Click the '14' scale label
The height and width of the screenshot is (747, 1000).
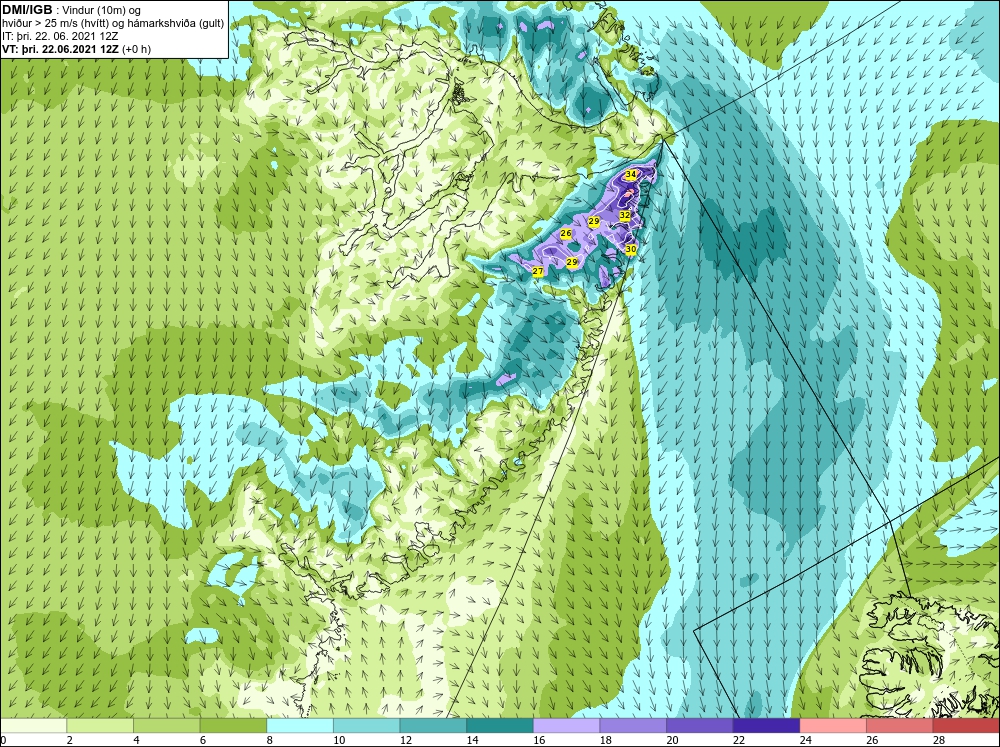pos(472,740)
